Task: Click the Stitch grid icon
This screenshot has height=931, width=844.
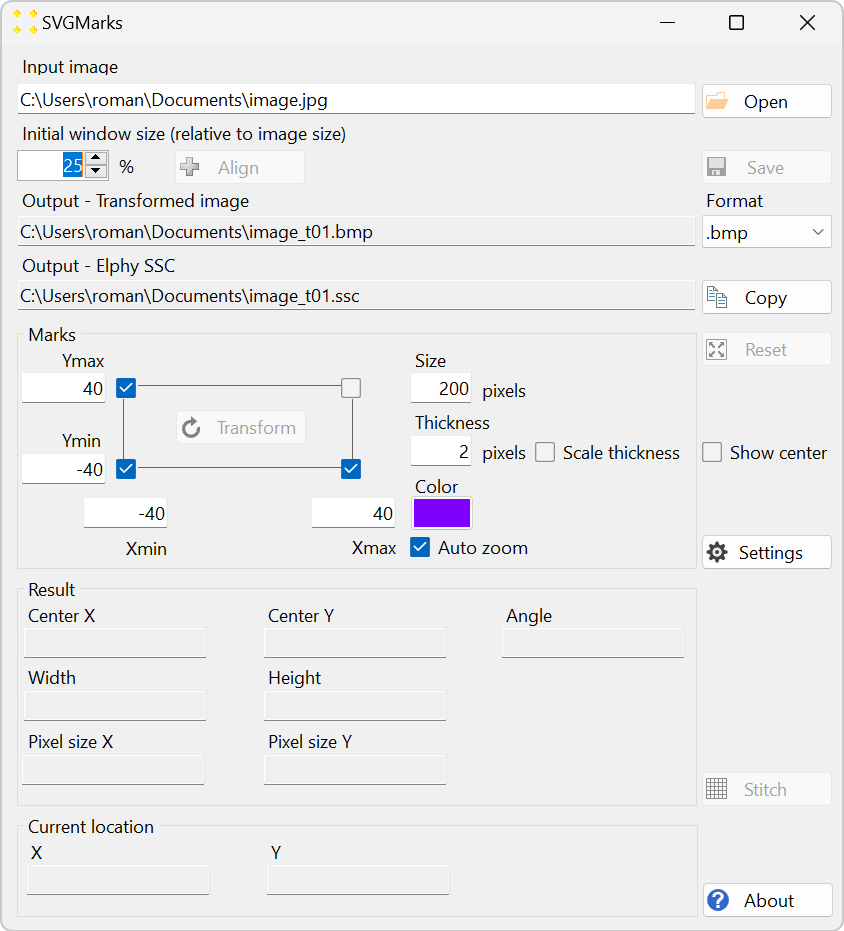Action: [716, 789]
